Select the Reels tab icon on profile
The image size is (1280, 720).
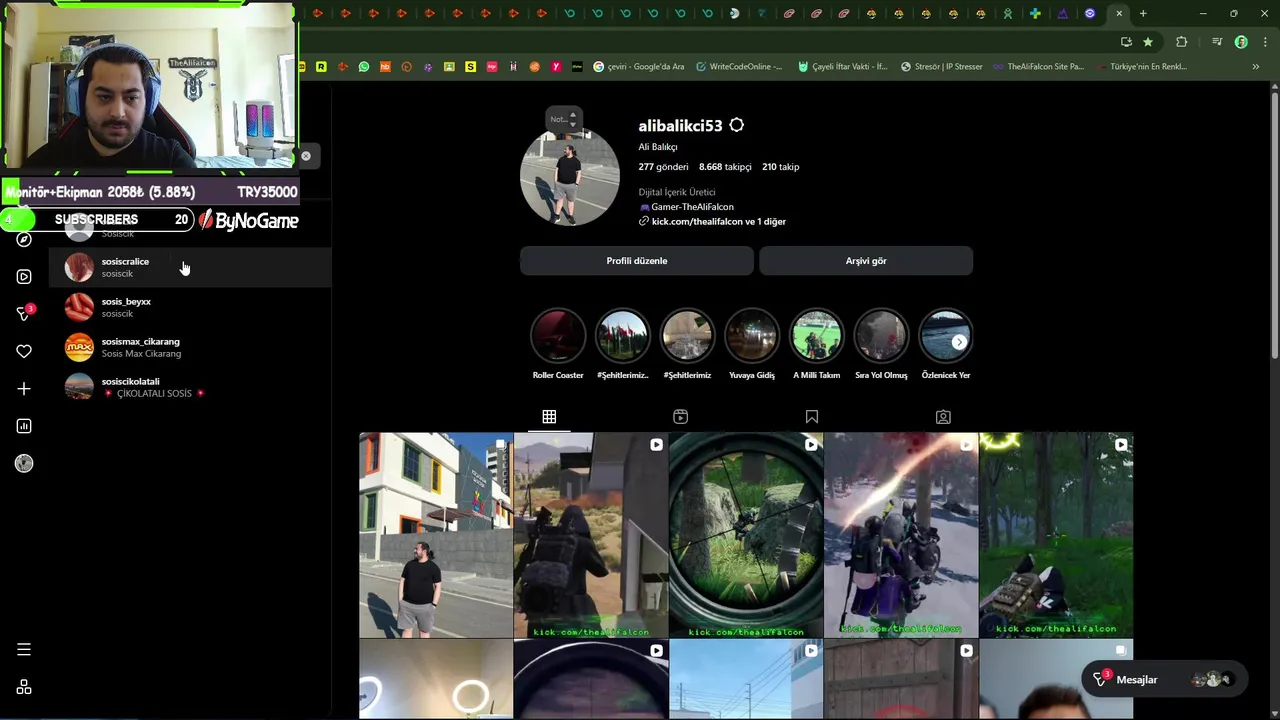pyautogui.click(x=680, y=416)
